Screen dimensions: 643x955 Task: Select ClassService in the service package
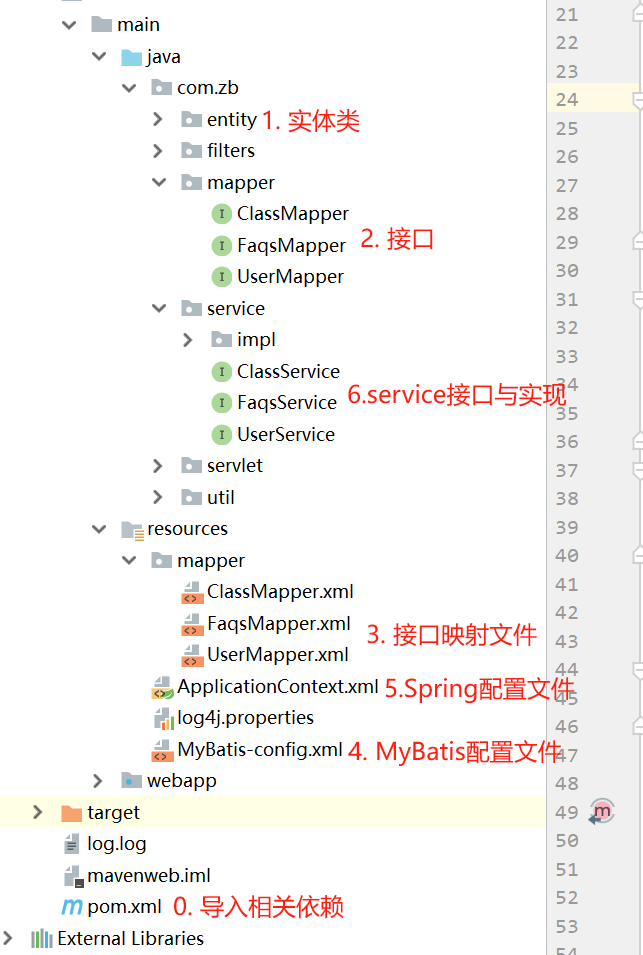coord(289,372)
